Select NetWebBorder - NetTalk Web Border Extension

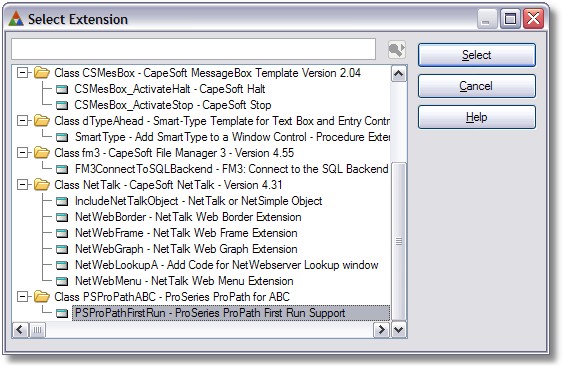[188, 217]
